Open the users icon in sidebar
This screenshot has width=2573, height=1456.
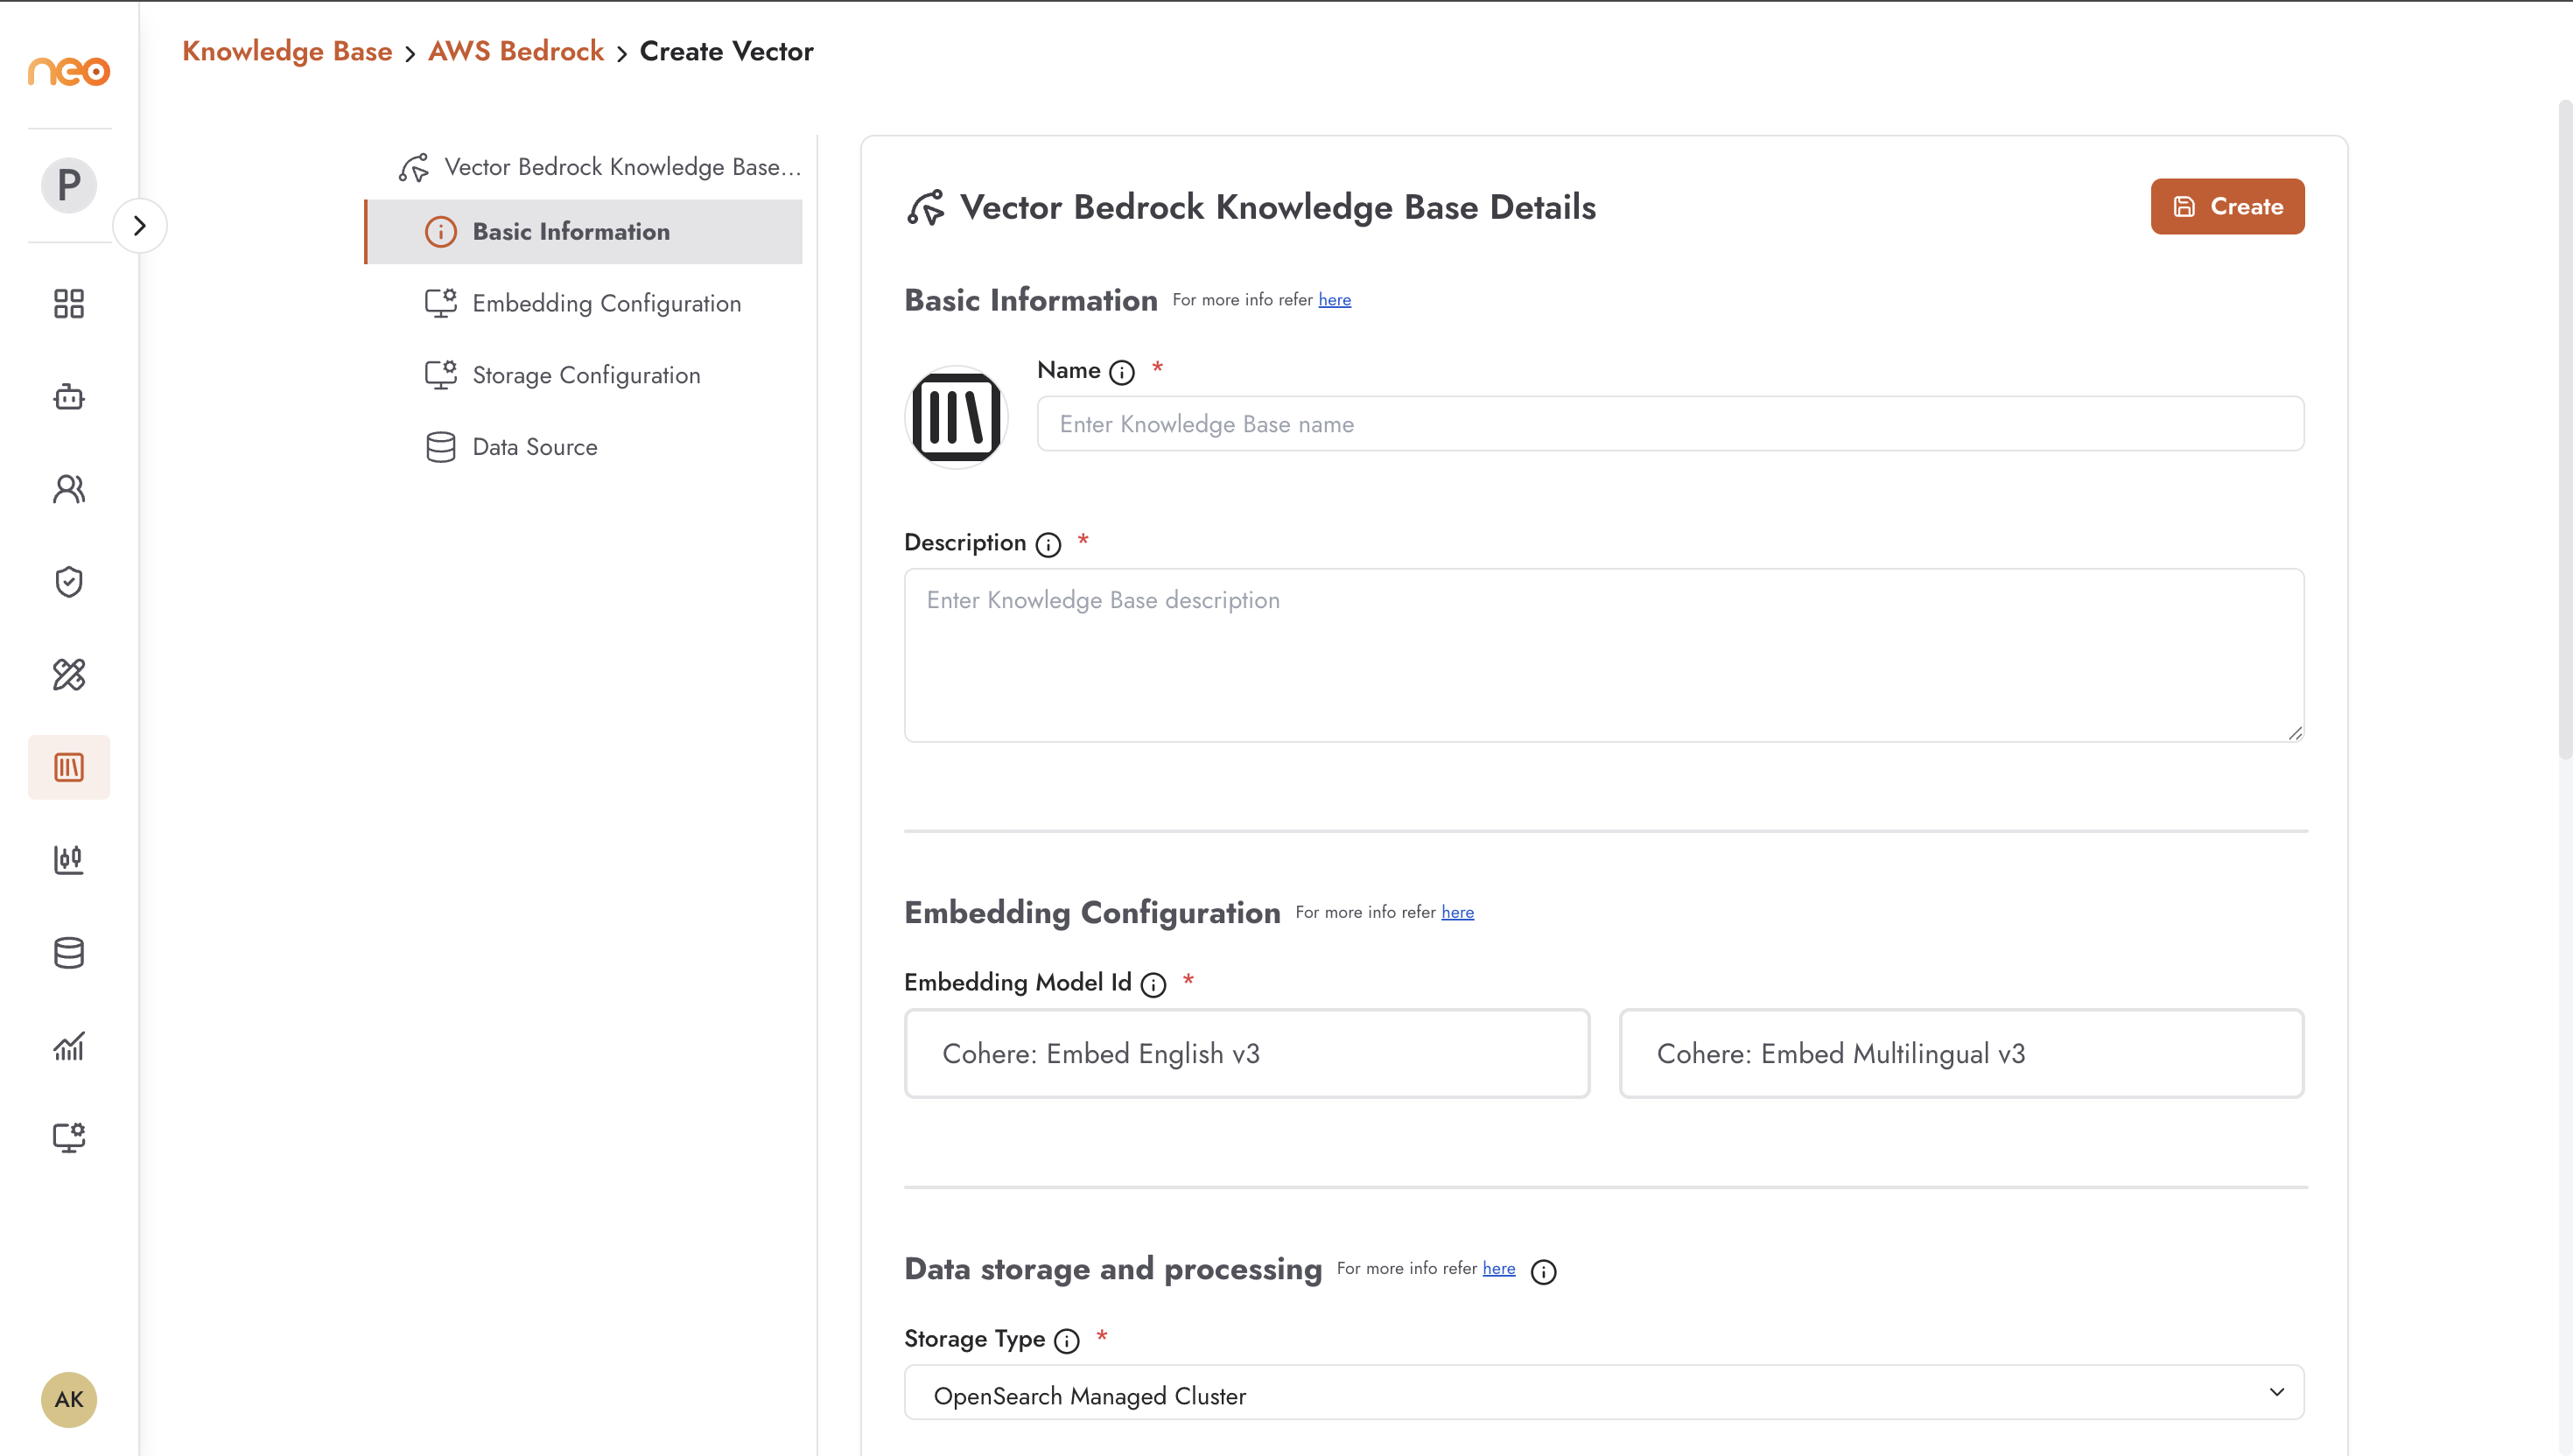(69, 489)
